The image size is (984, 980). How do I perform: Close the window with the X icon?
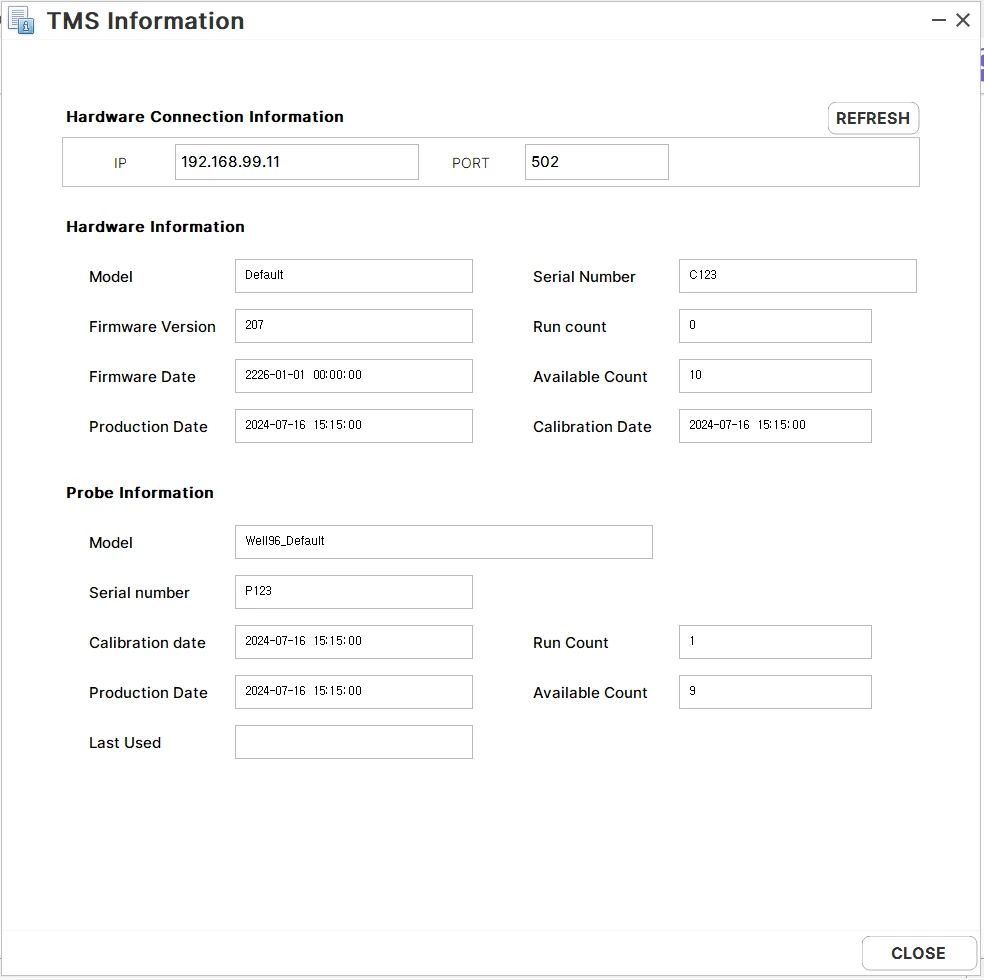(963, 21)
